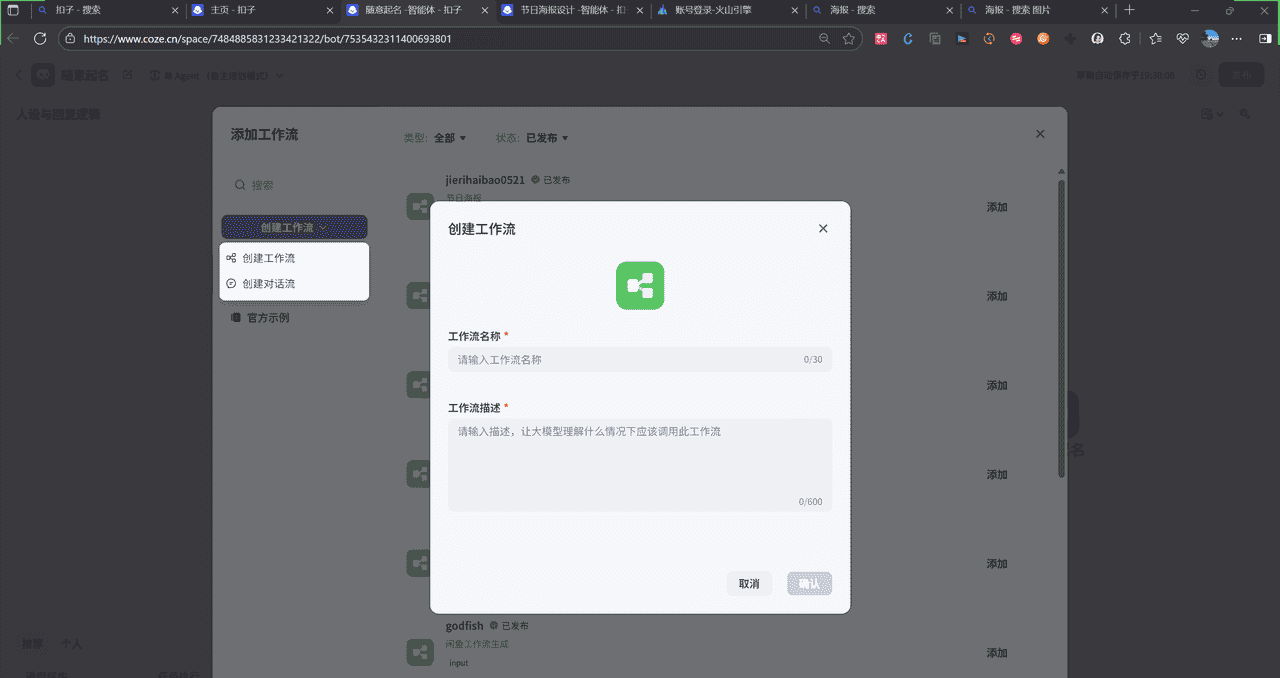
Task: Click the search magnifier in 添加工作流 panel
Action: 239,185
